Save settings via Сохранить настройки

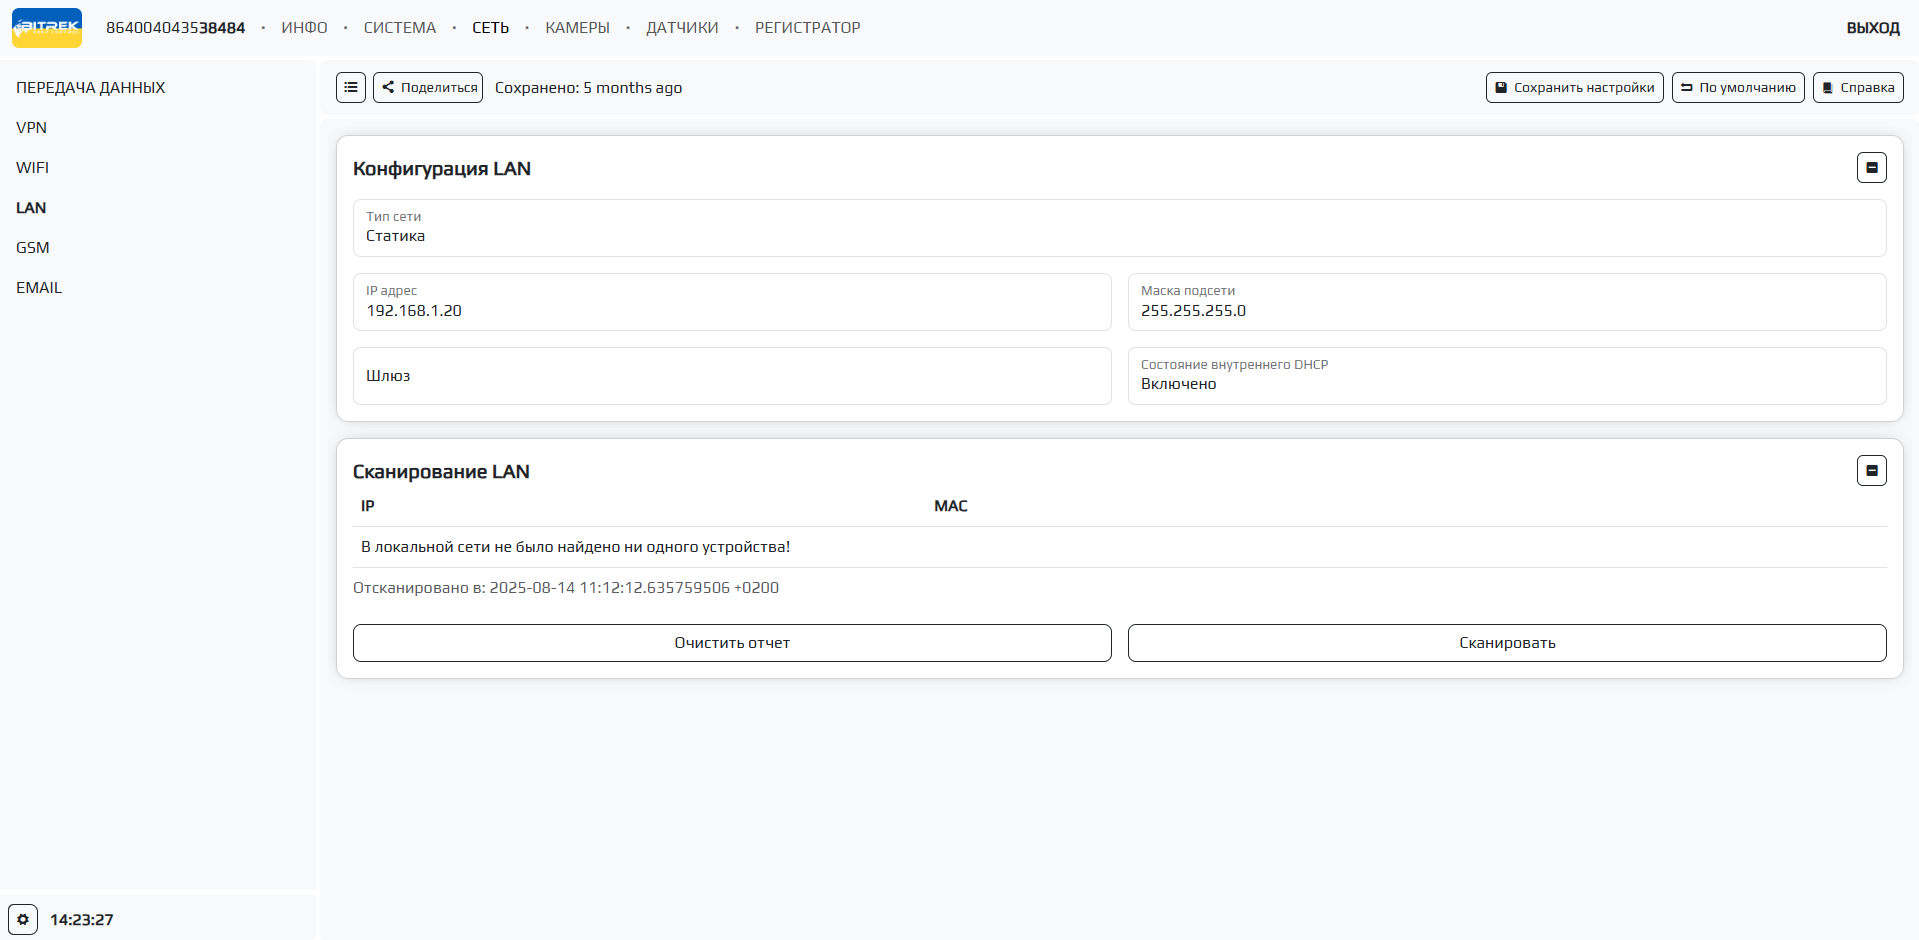(1574, 88)
